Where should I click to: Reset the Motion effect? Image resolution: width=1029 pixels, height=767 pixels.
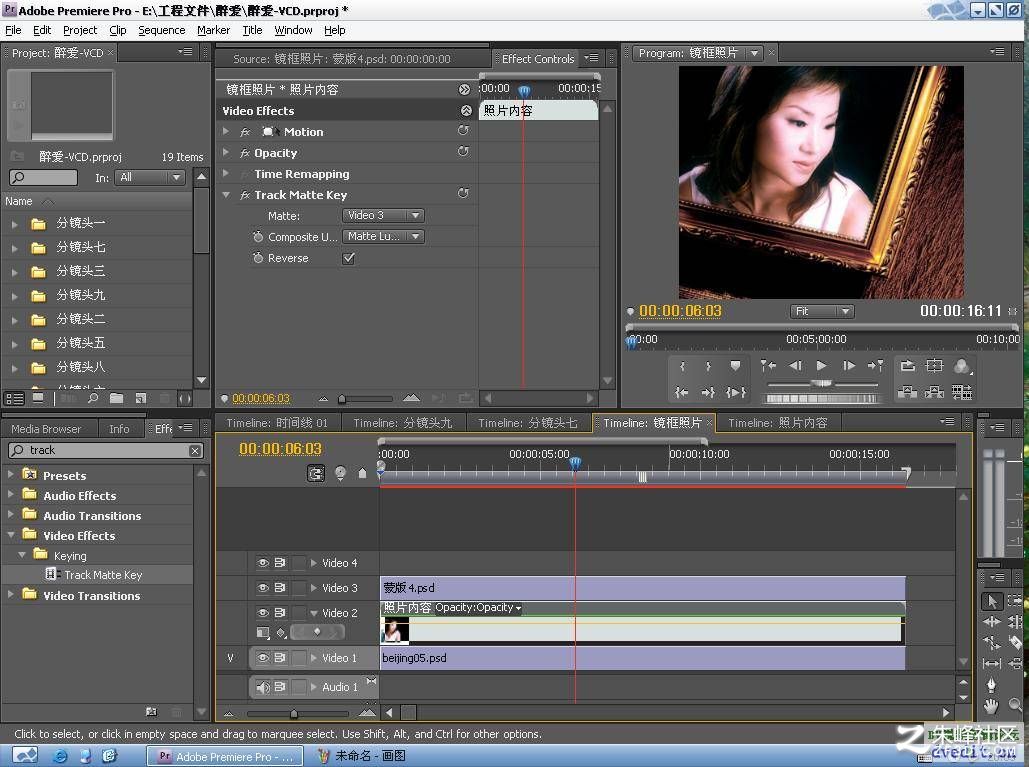pos(463,131)
